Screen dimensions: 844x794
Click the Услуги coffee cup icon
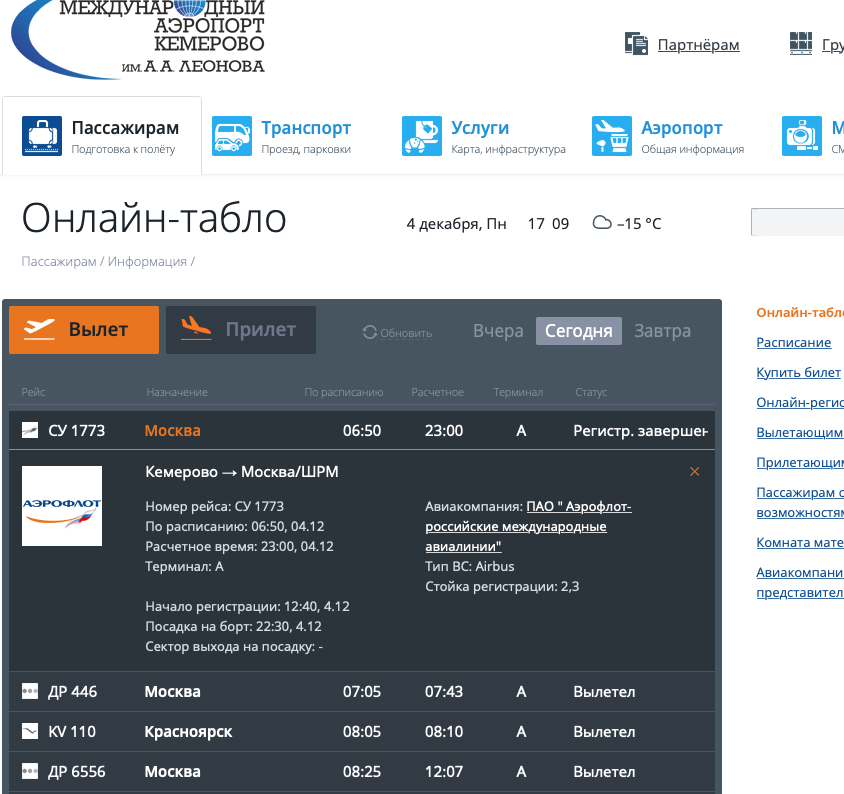coord(422,137)
